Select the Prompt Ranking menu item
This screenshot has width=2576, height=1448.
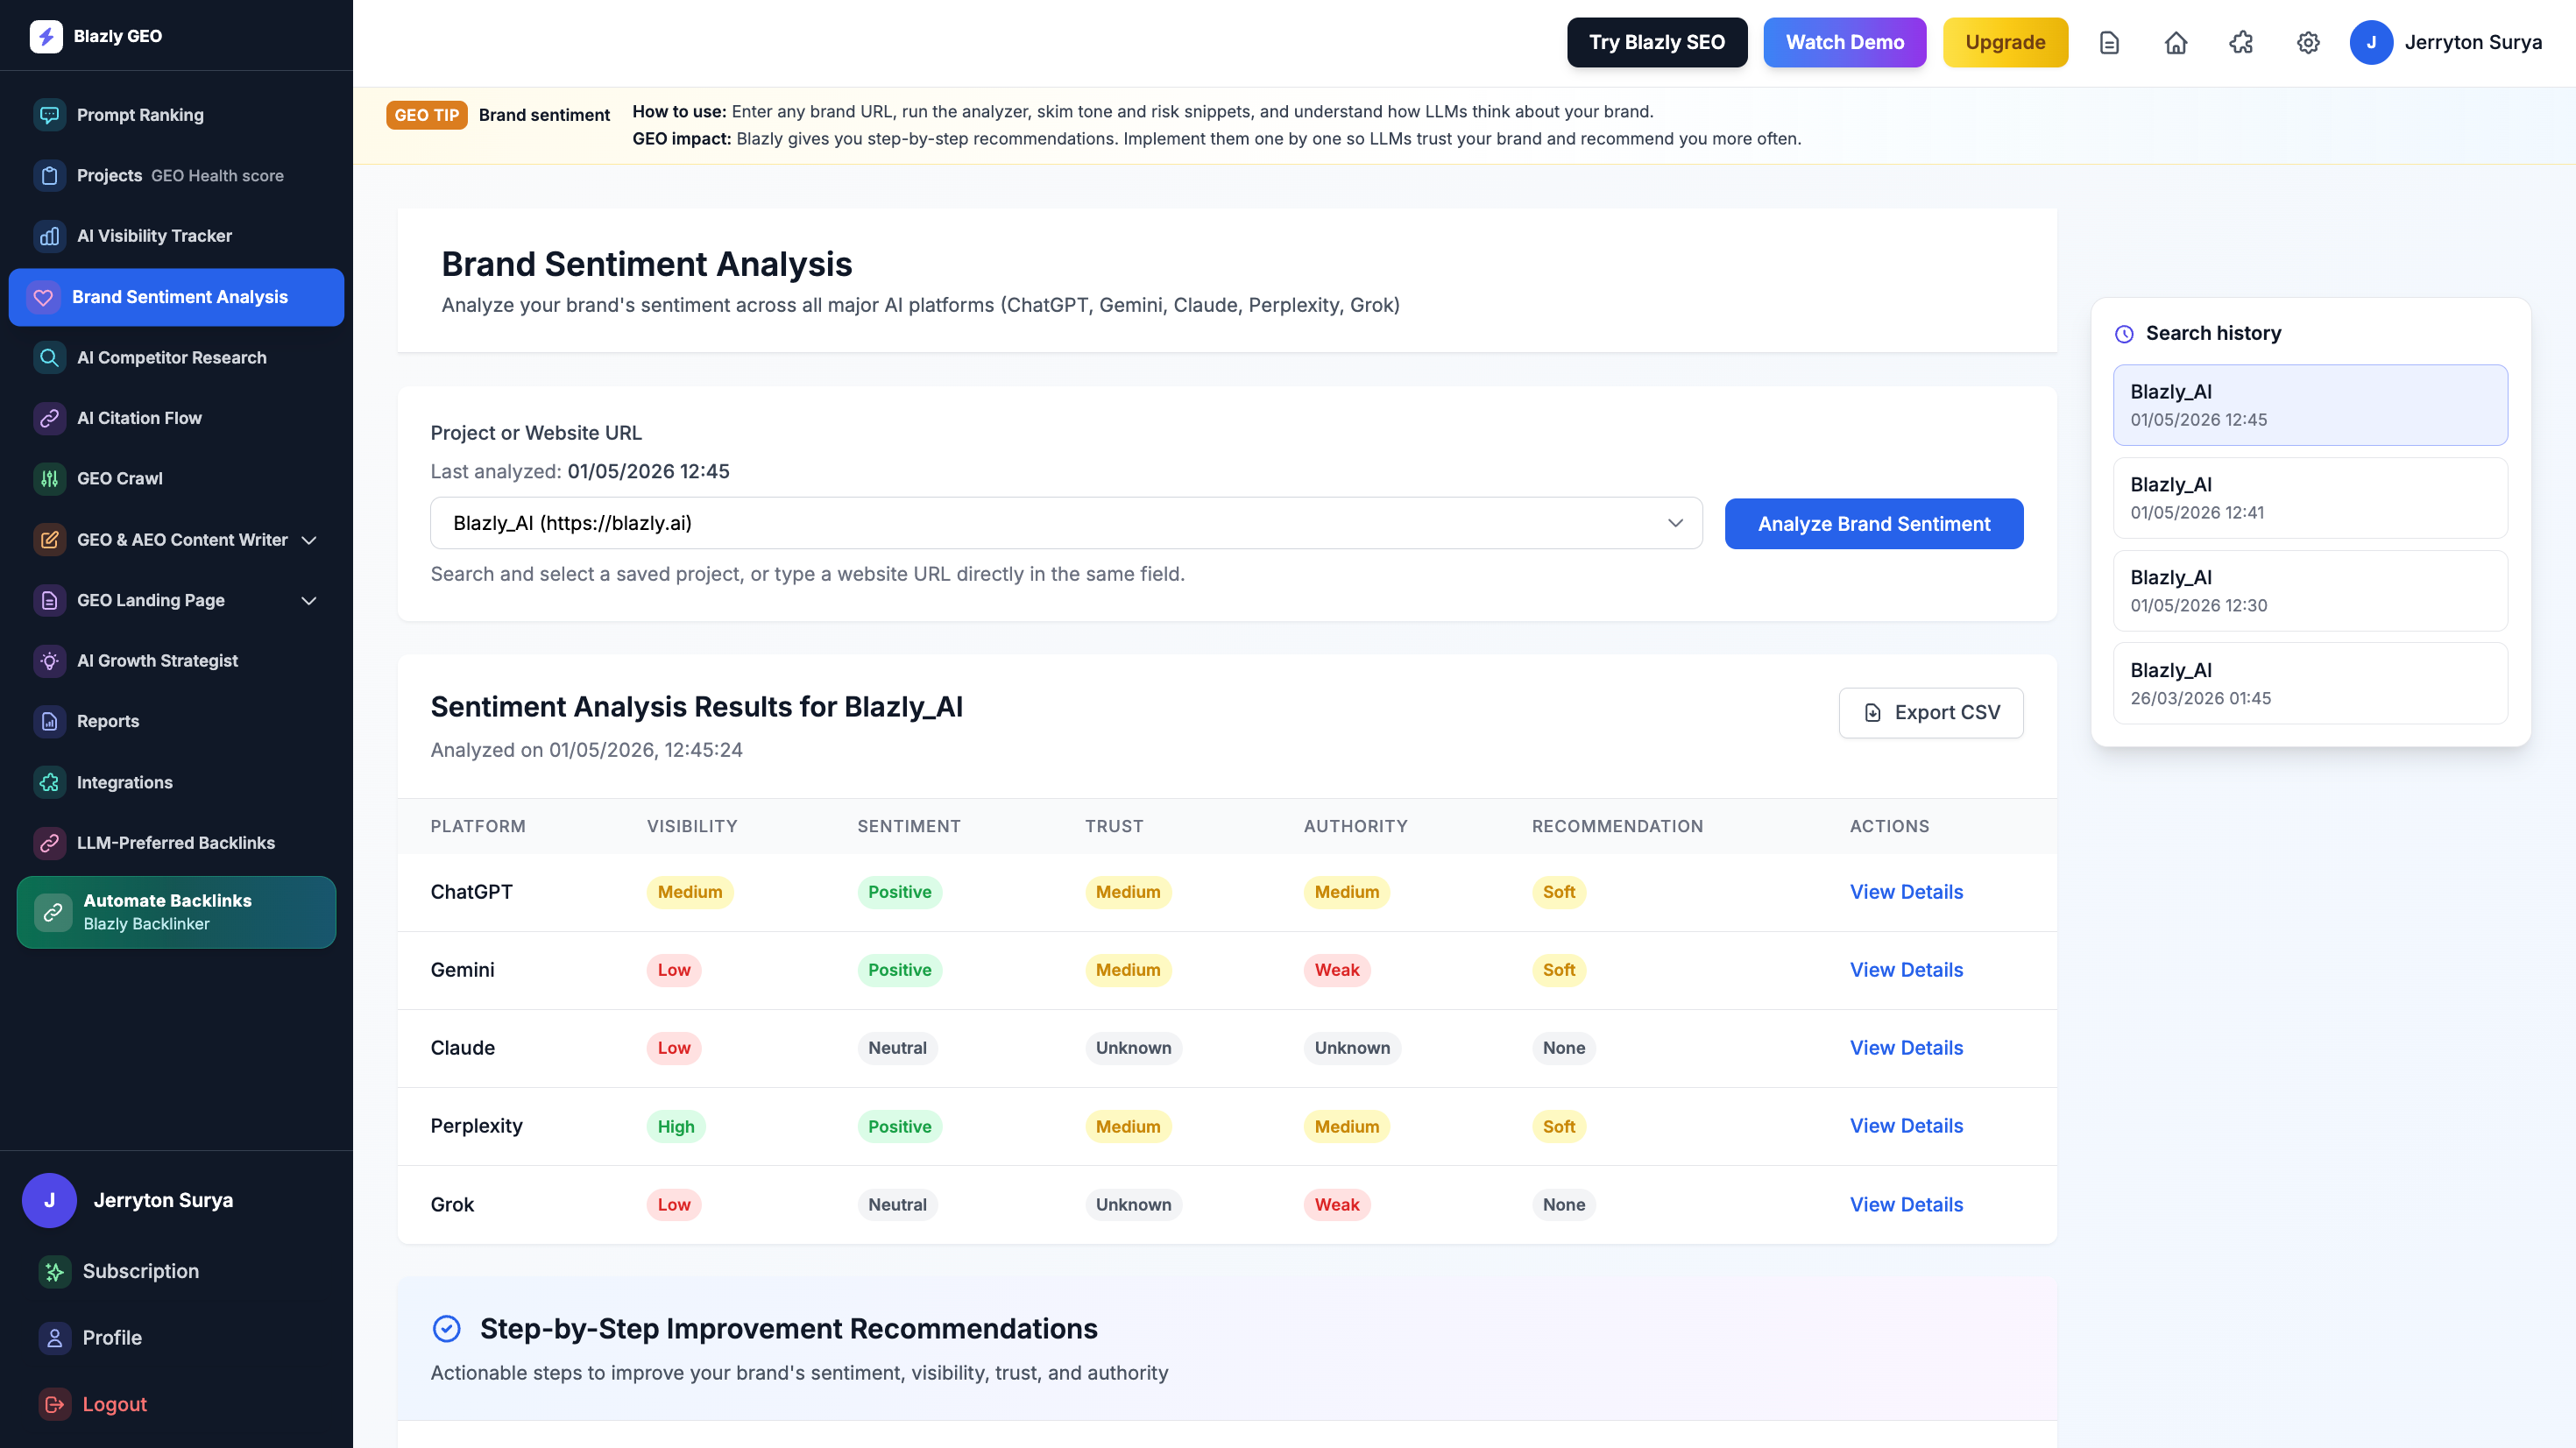176,115
